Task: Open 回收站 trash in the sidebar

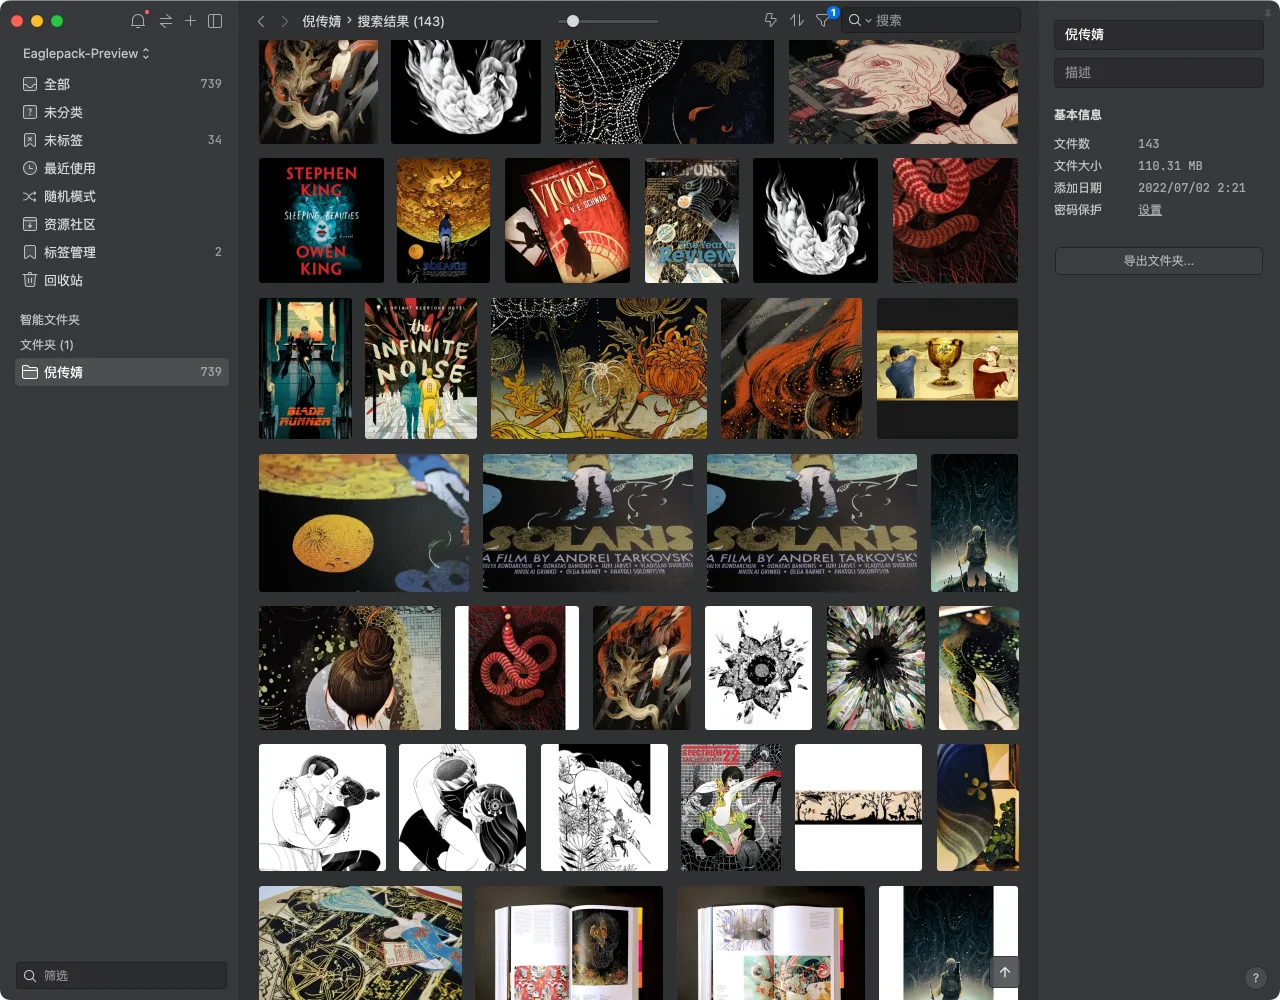Action: point(122,280)
